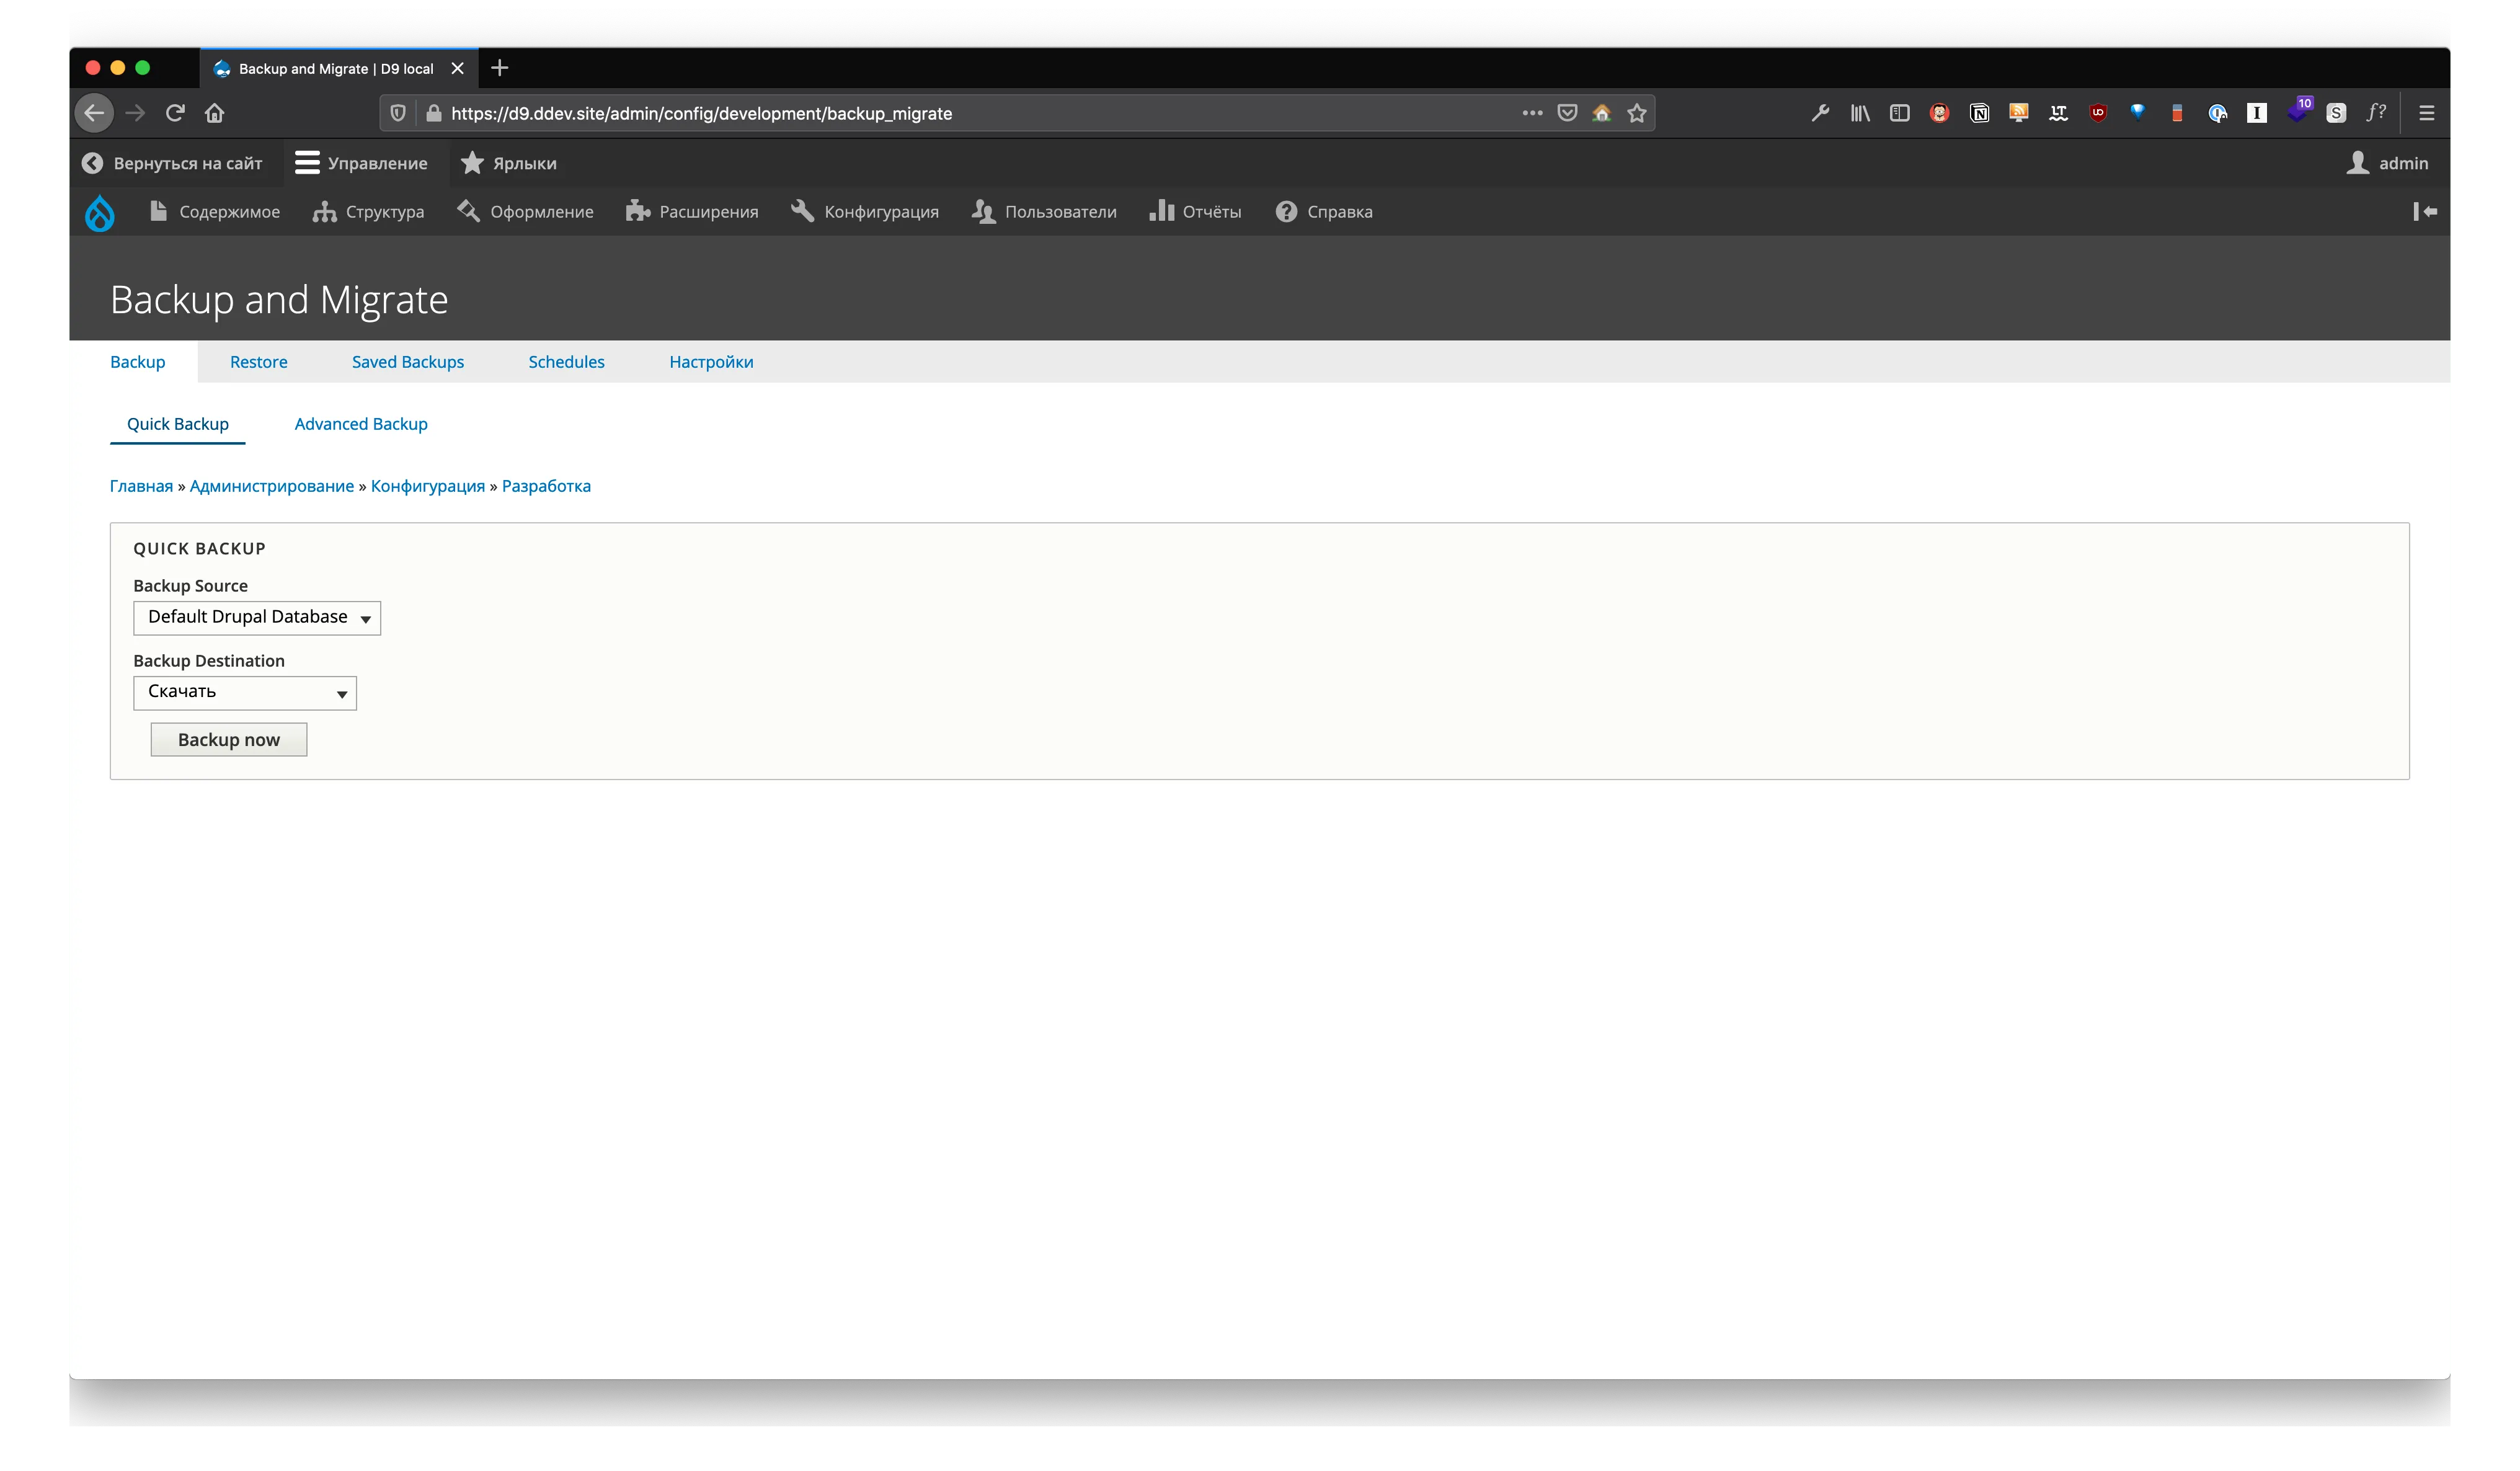Image resolution: width=2520 pixels, height=1471 pixels.
Task: Click the browser back arrow button
Action: tap(94, 113)
